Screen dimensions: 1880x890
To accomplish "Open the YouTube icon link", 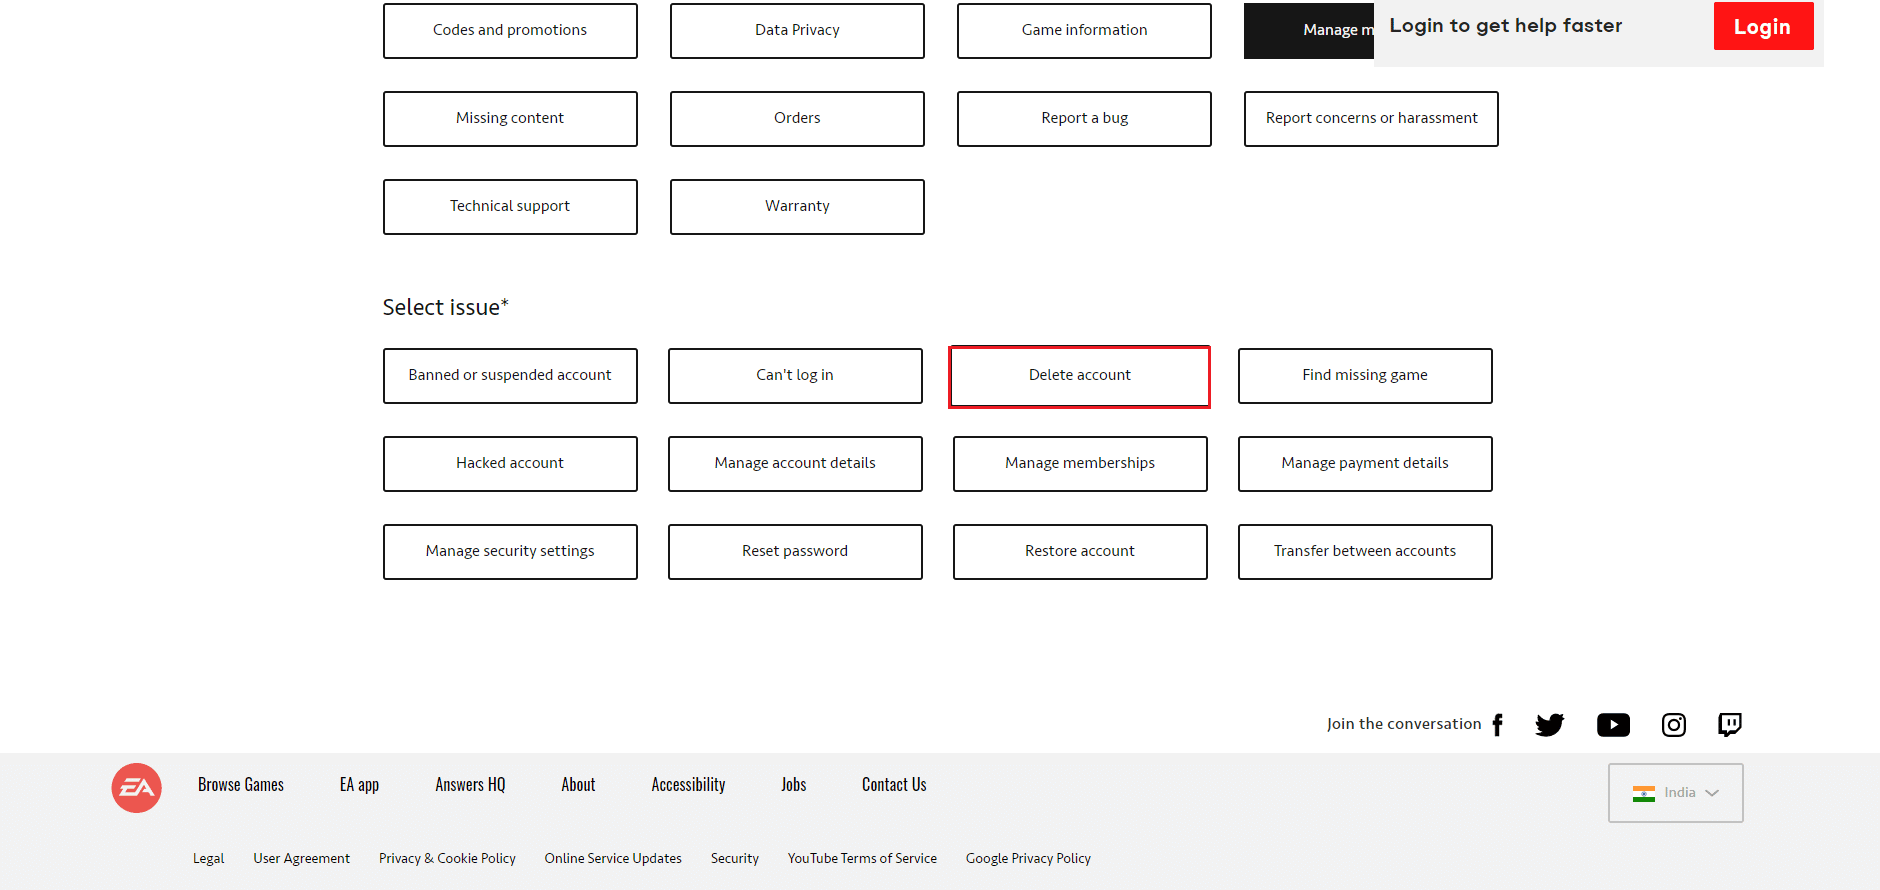I will click(1613, 725).
